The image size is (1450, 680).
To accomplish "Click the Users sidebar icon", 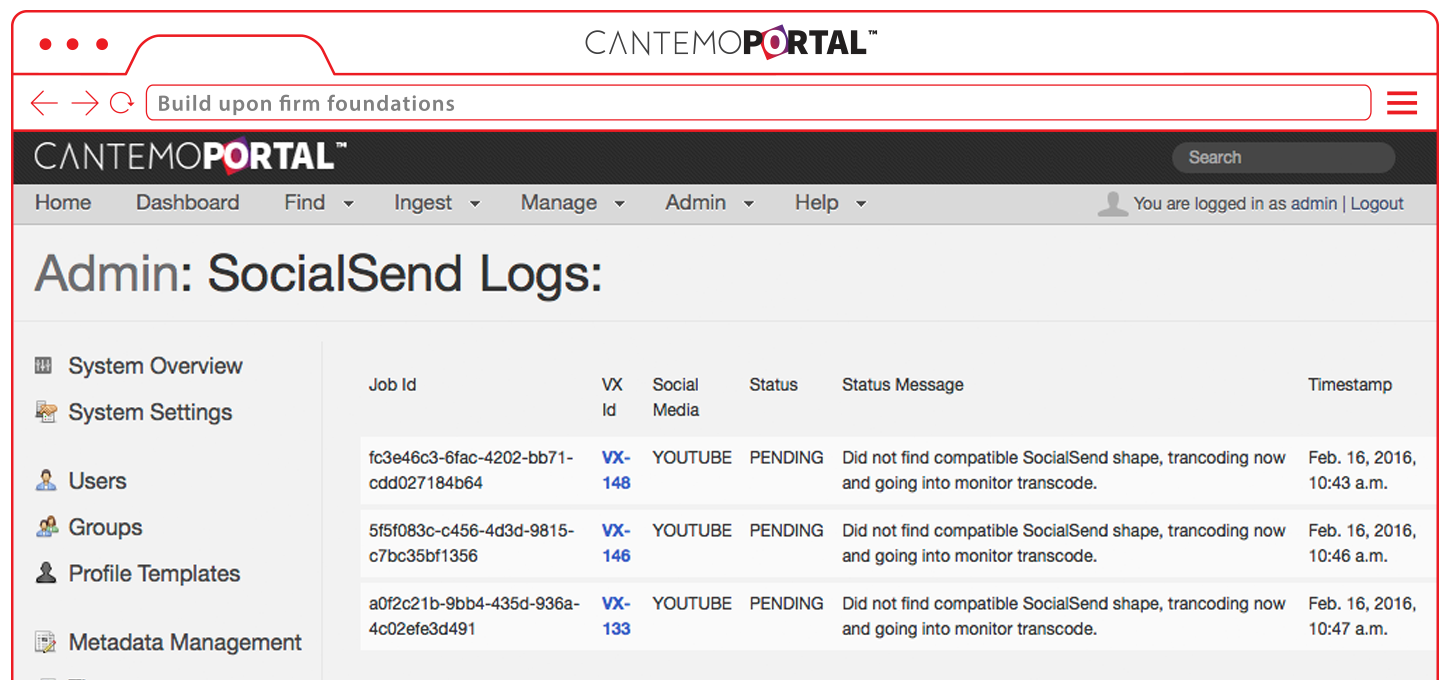I will coord(46,480).
